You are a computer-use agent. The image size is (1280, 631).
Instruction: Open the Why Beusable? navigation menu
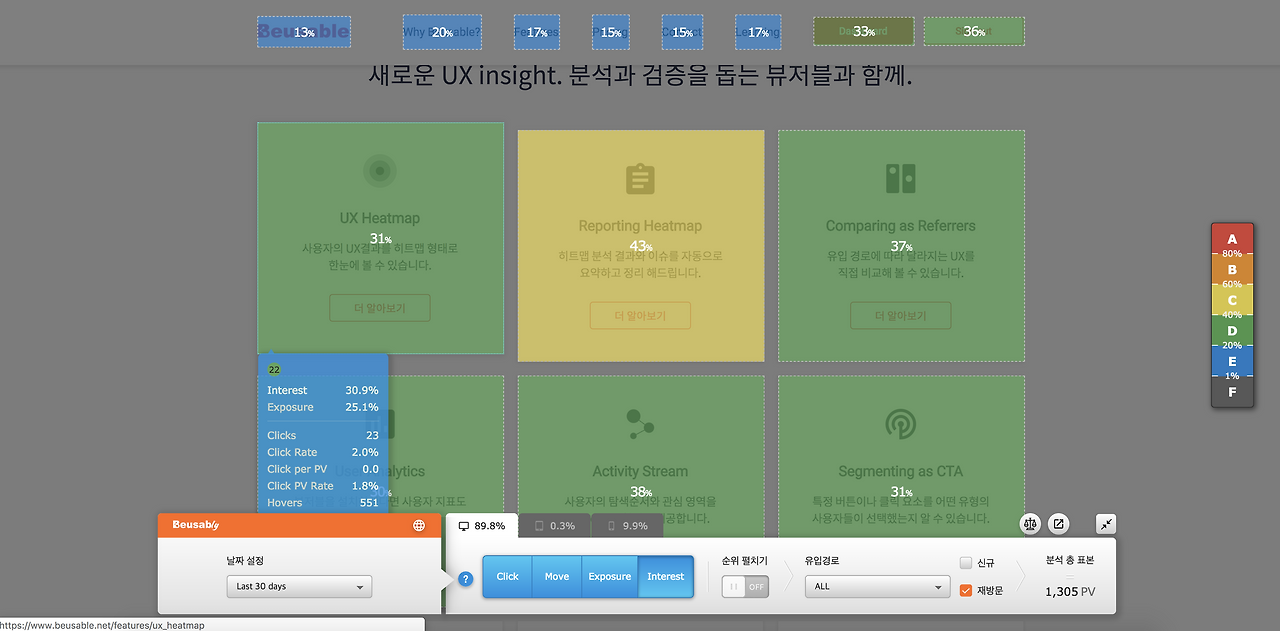click(442, 31)
